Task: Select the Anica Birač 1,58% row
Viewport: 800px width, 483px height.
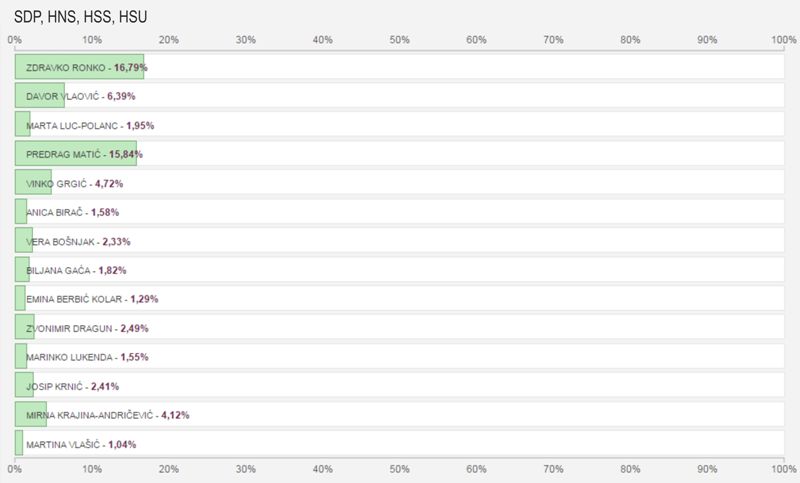Action: (399, 212)
